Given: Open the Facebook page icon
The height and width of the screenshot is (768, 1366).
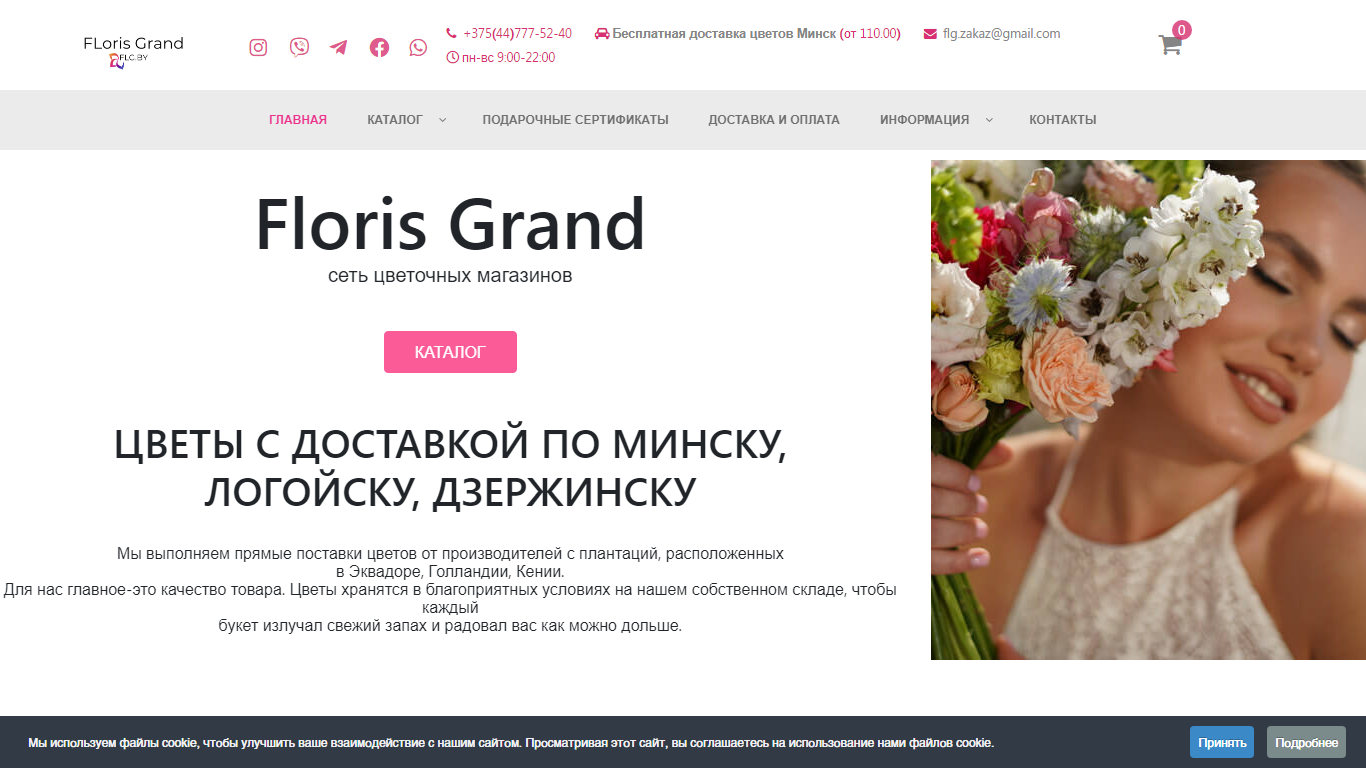Looking at the screenshot, I should [x=379, y=47].
